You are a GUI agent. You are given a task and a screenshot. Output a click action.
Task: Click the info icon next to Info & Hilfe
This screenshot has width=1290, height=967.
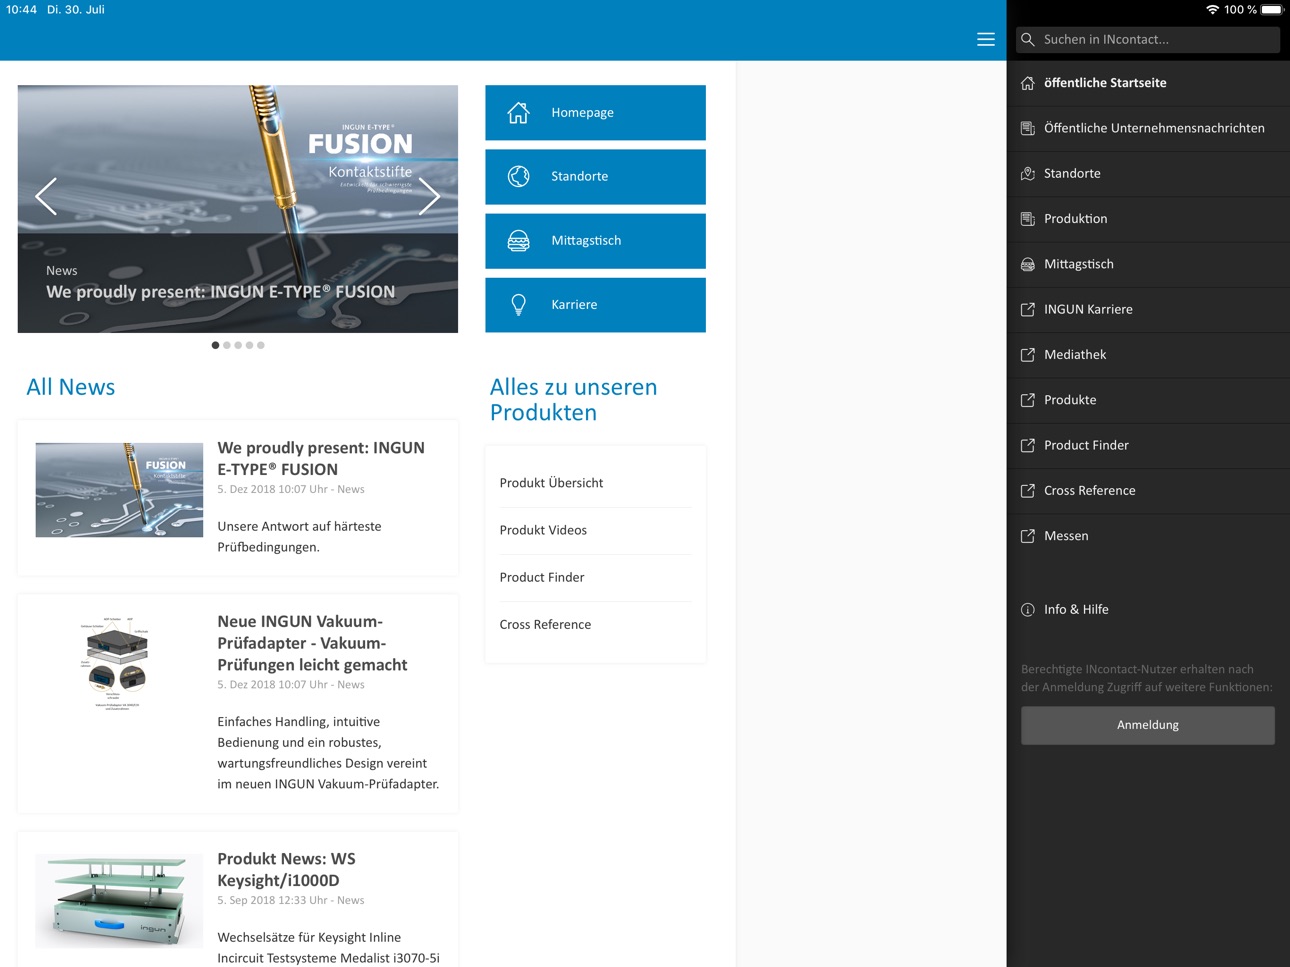[1027, 610]
